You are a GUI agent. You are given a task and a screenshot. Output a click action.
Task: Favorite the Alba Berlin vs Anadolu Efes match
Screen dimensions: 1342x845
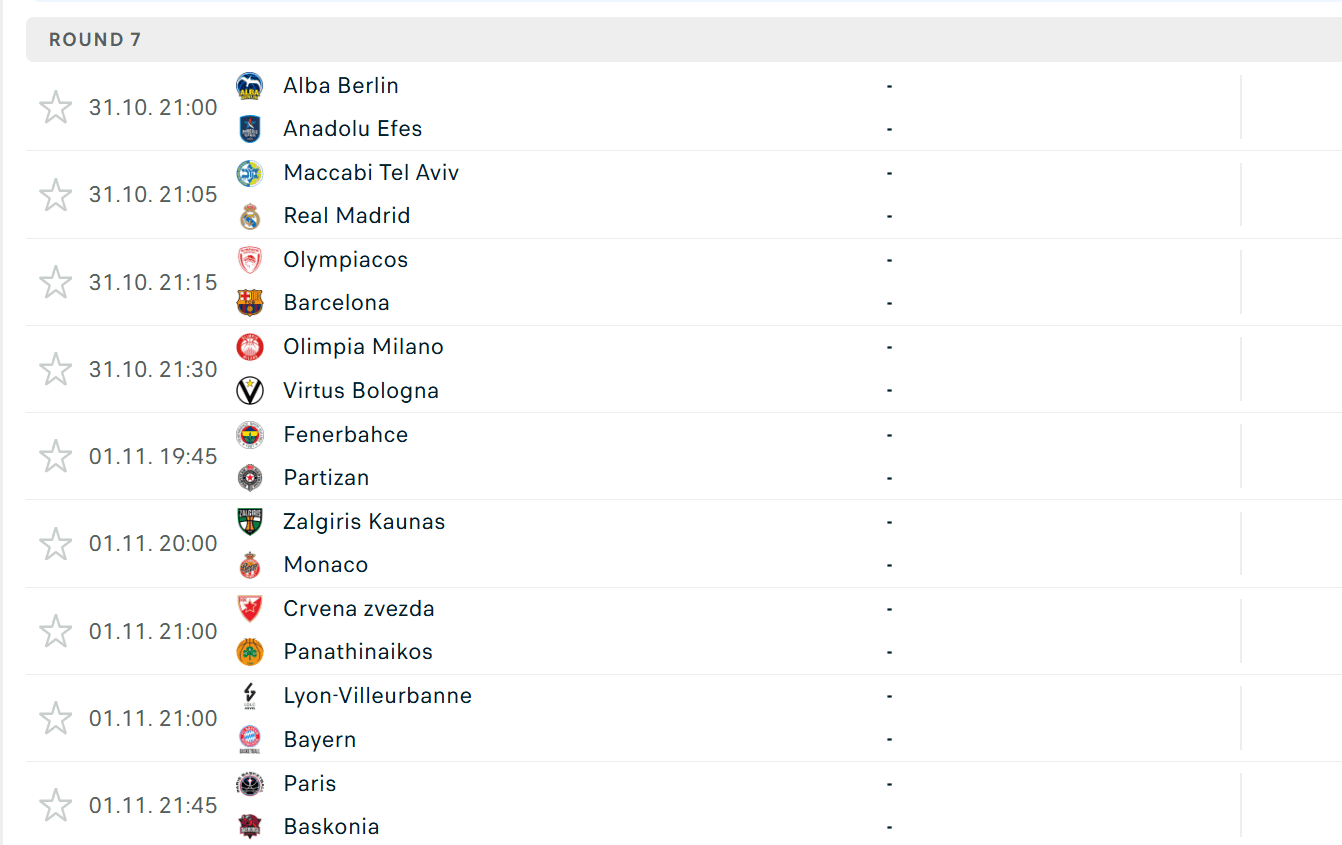click(55, 107)
